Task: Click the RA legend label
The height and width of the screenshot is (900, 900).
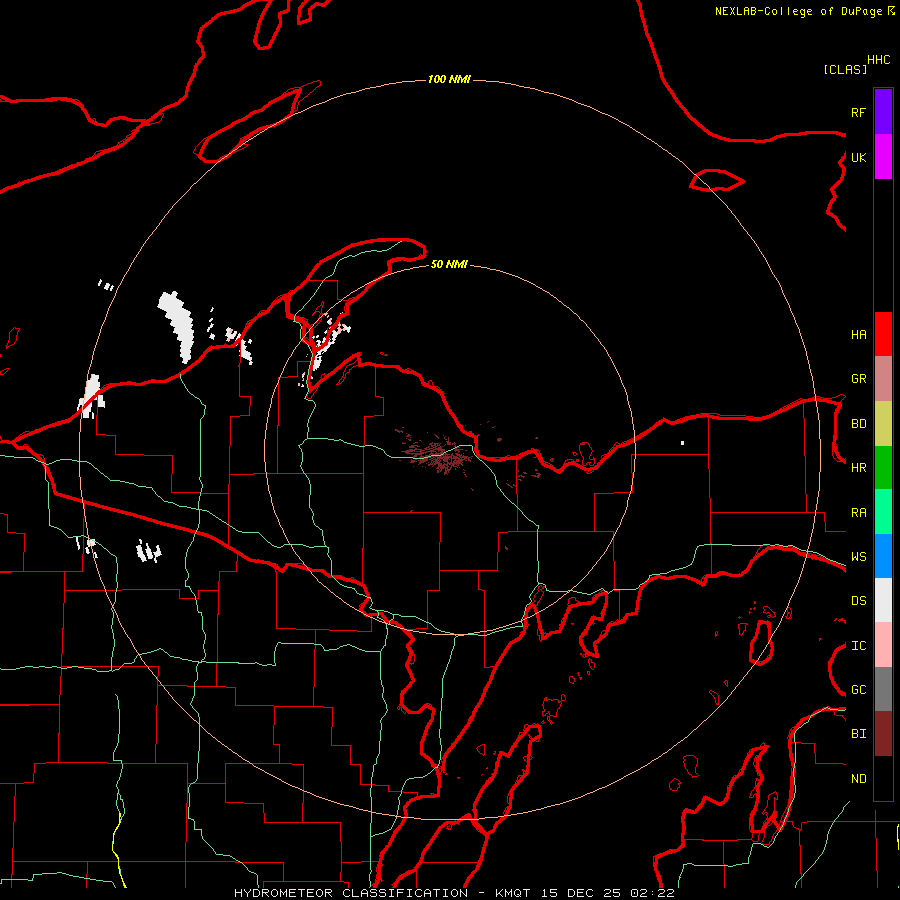Action: click(859, 513)
